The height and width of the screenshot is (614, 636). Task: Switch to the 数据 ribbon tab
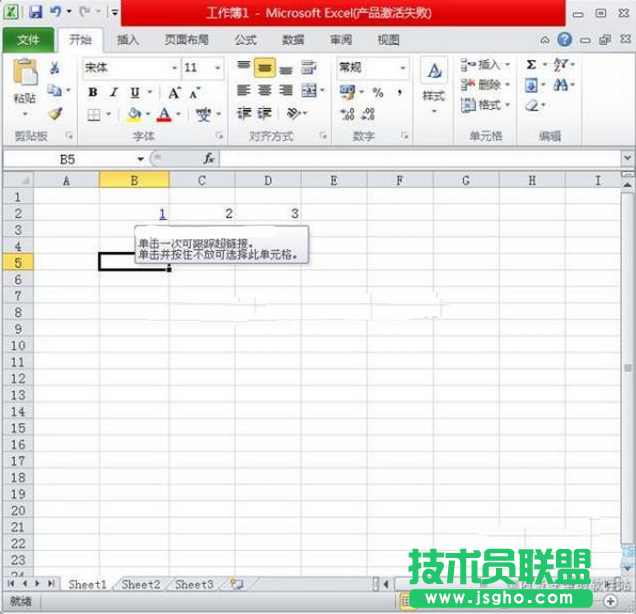(293, 40)
